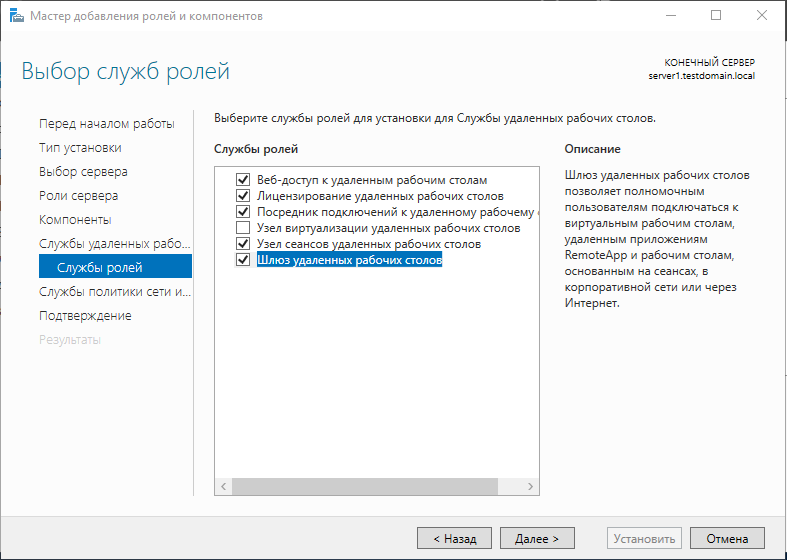Jump to Подтверждение step

pos(85,315)
